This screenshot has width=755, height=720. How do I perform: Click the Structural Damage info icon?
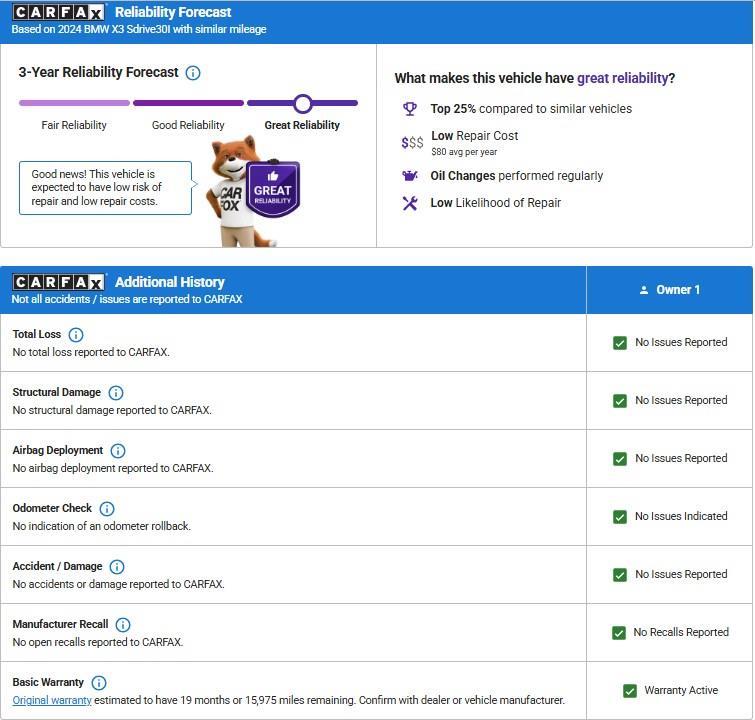[x=116, y=393]
